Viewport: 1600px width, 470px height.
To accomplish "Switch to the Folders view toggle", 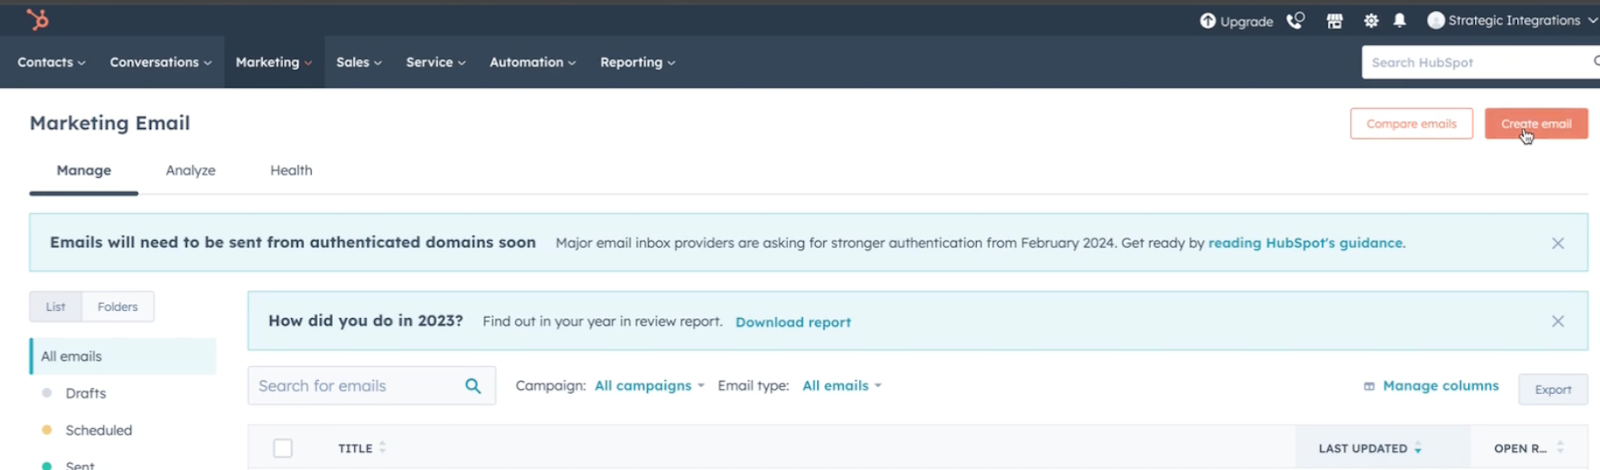I will pyautogui.click(x=118, y=307).
